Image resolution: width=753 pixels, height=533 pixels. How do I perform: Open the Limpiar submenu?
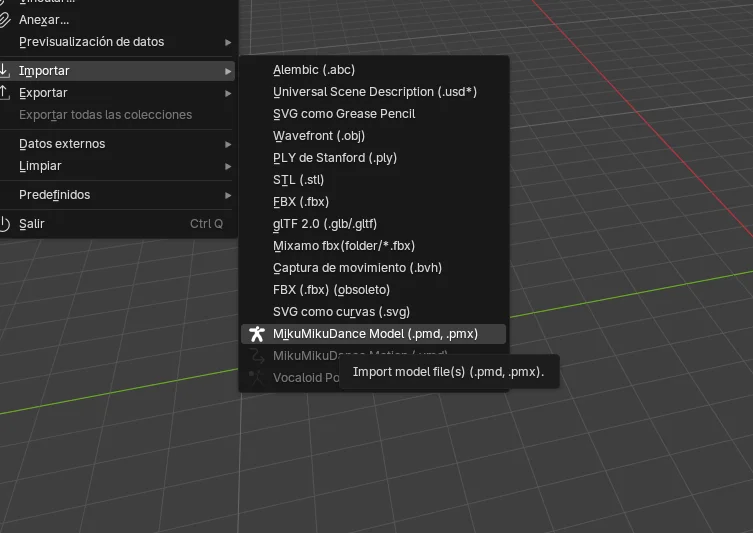point(117,166)
